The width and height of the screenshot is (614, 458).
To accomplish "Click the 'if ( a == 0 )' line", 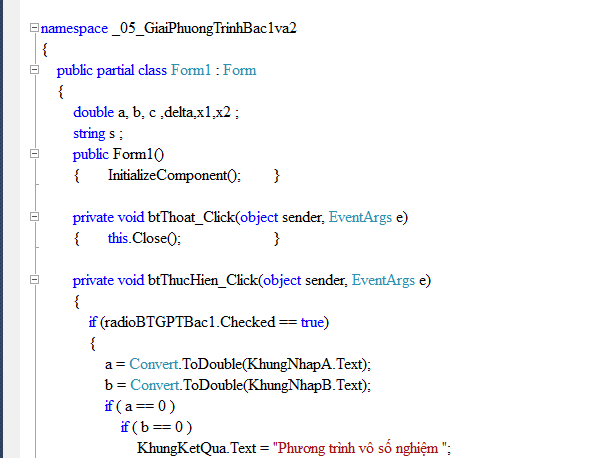I will point(140,406).
